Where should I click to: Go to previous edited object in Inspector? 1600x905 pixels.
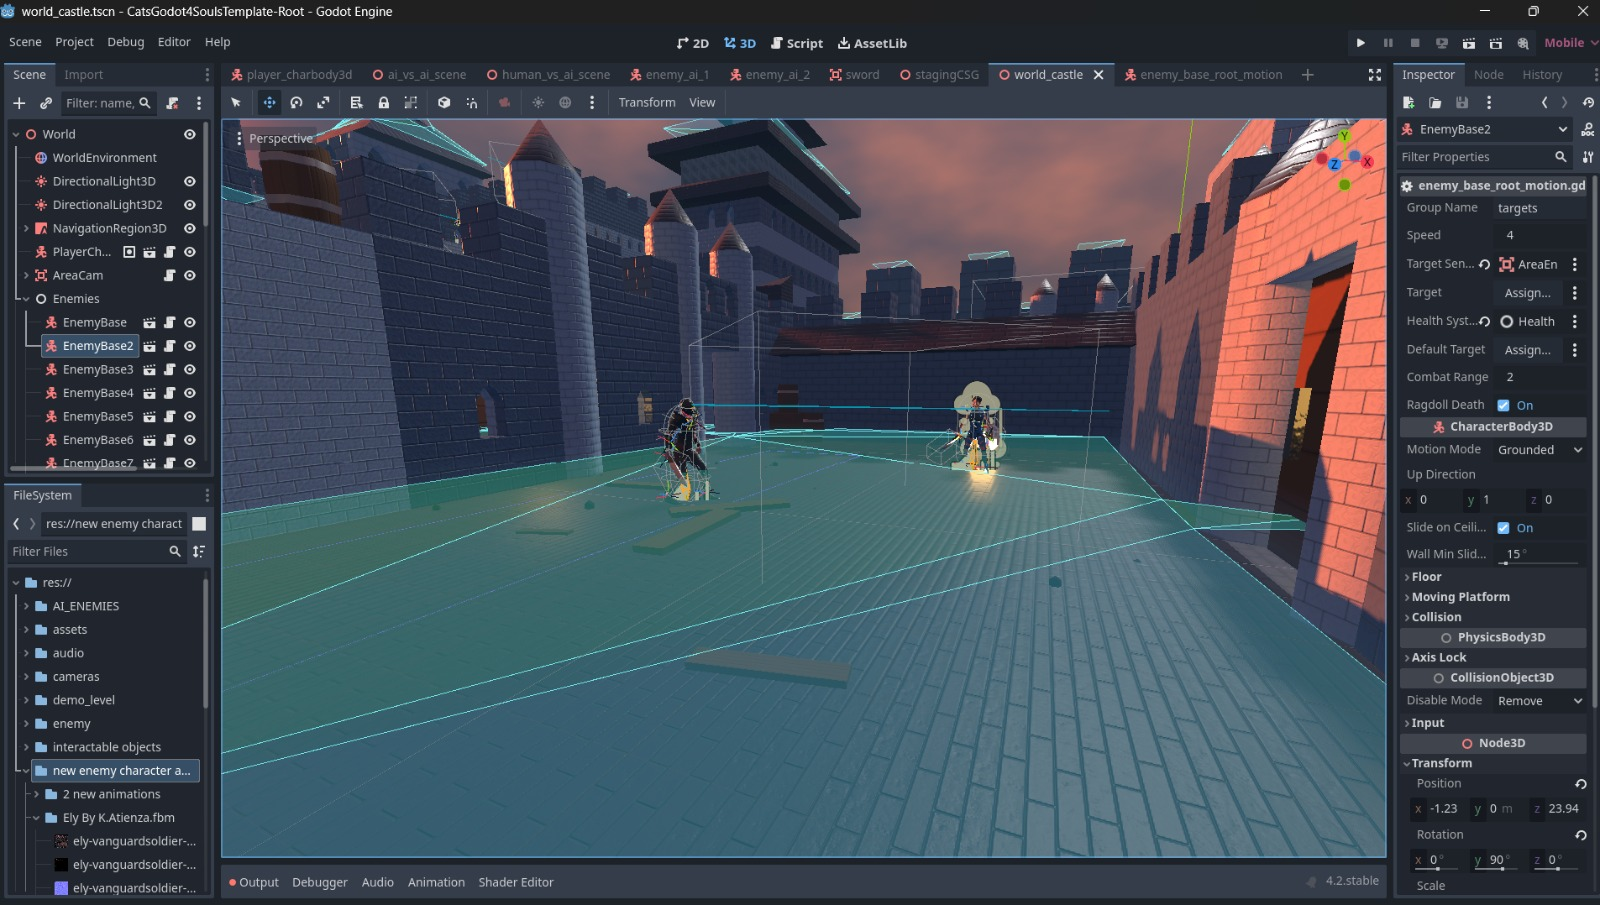(x=1545, y=102)
